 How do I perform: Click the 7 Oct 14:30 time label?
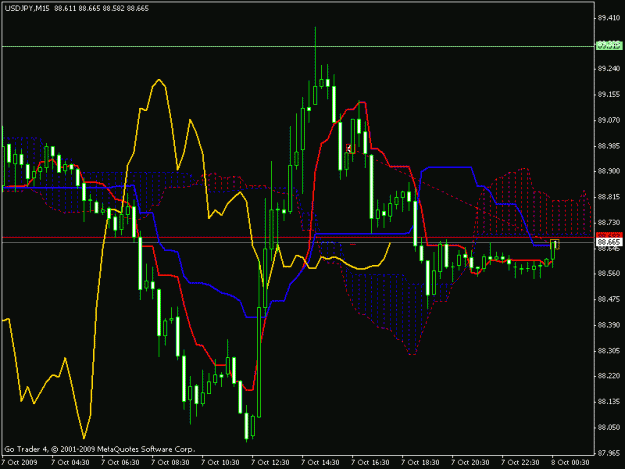click(x=320, y=463)
